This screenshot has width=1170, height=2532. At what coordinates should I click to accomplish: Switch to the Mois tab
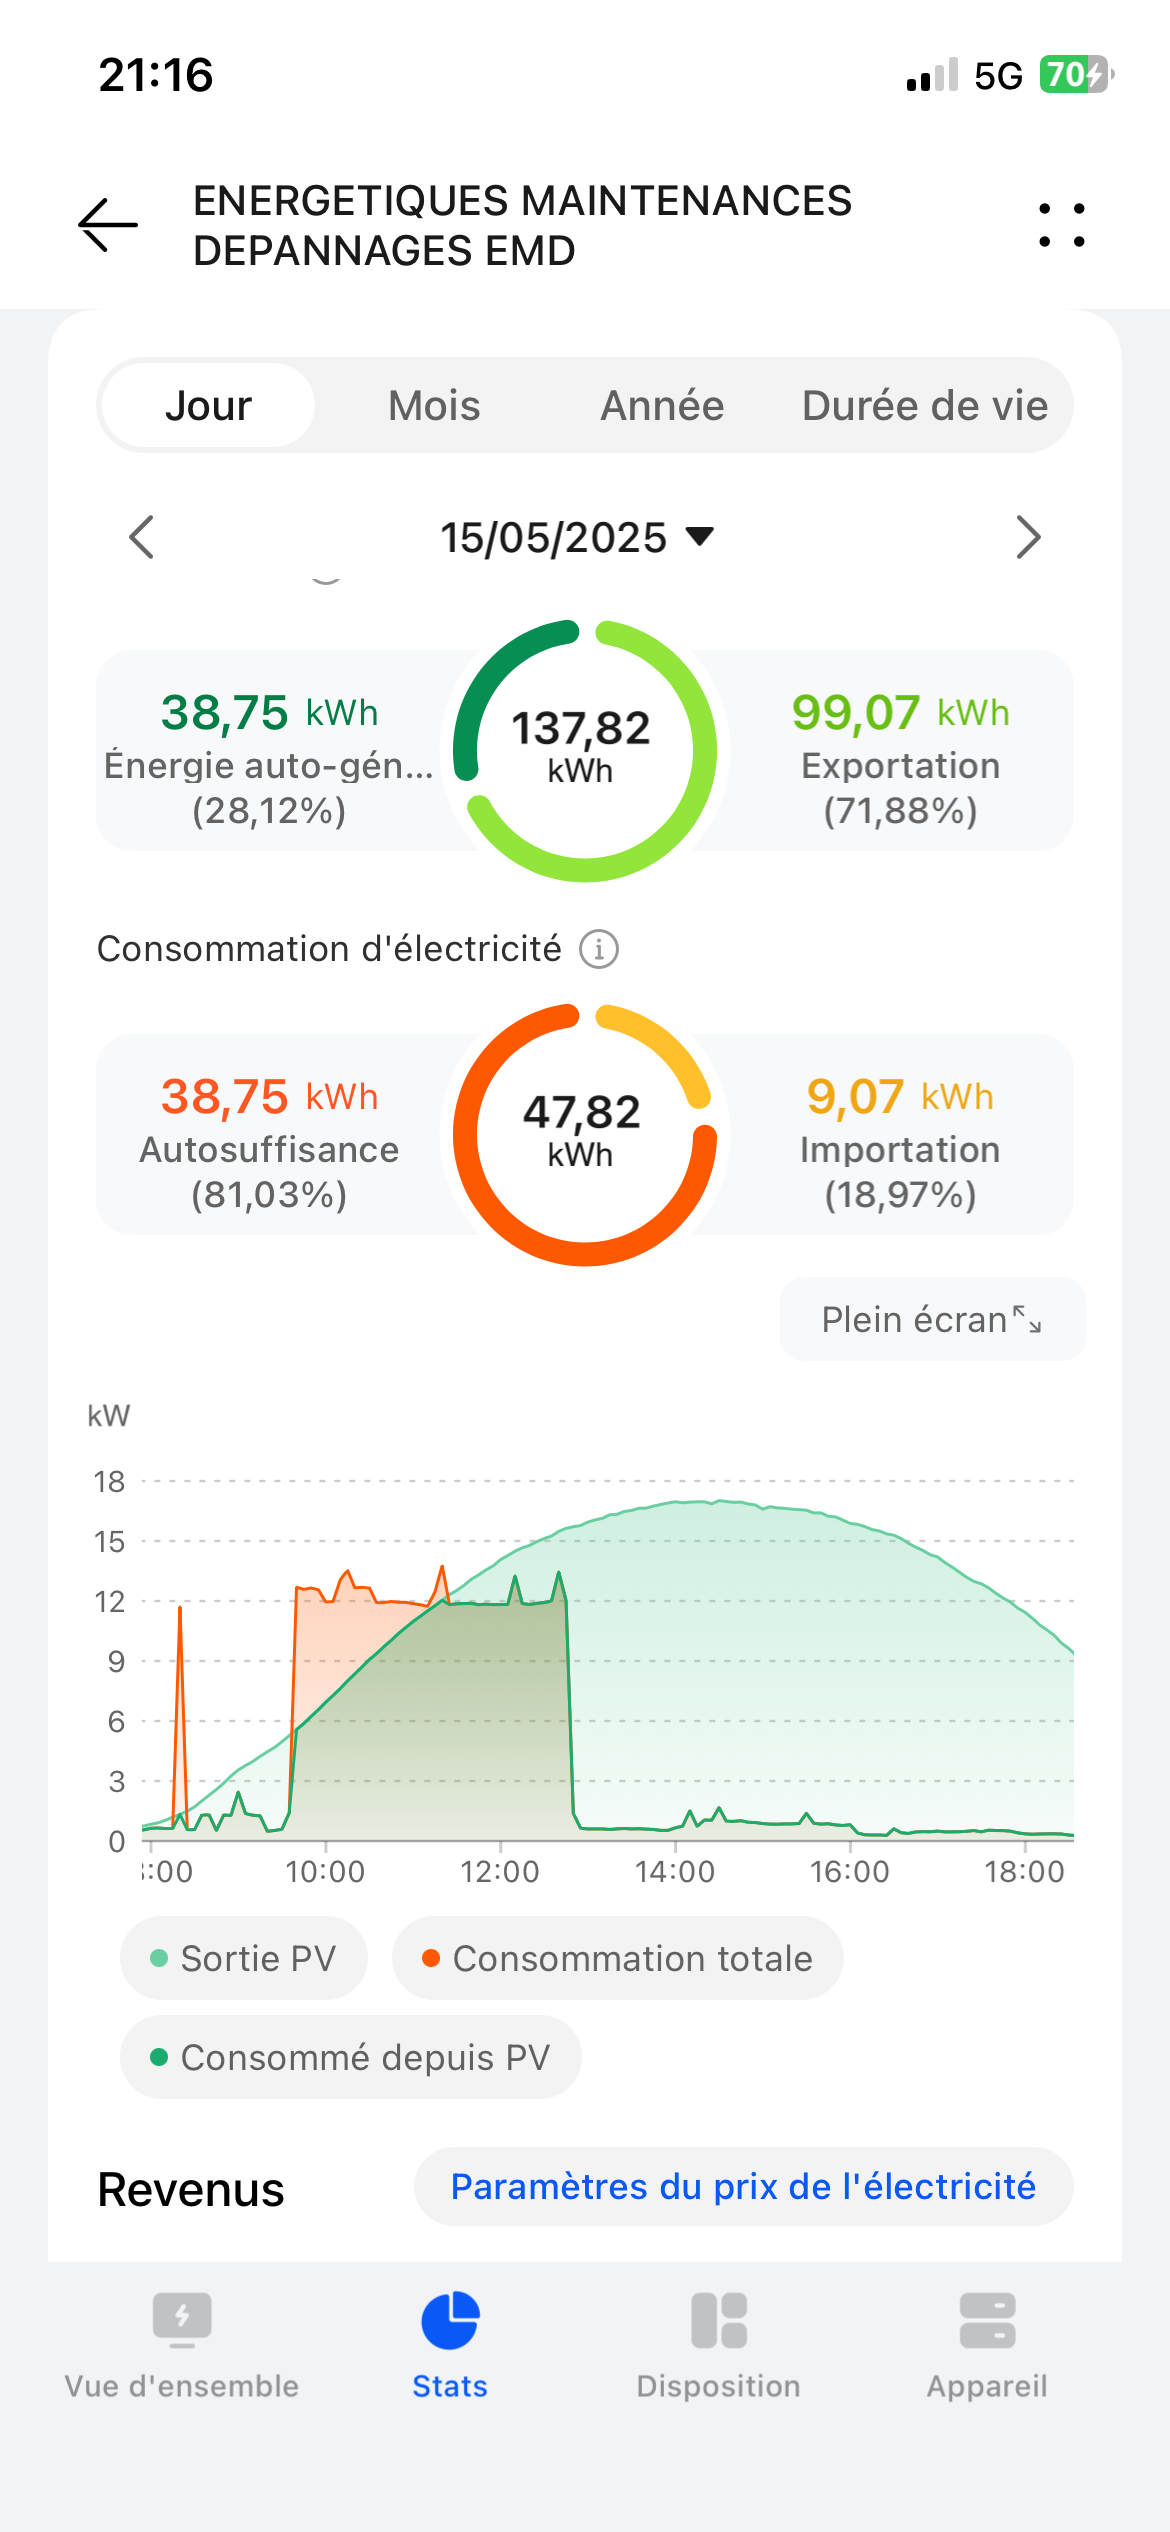coord(434,406)
